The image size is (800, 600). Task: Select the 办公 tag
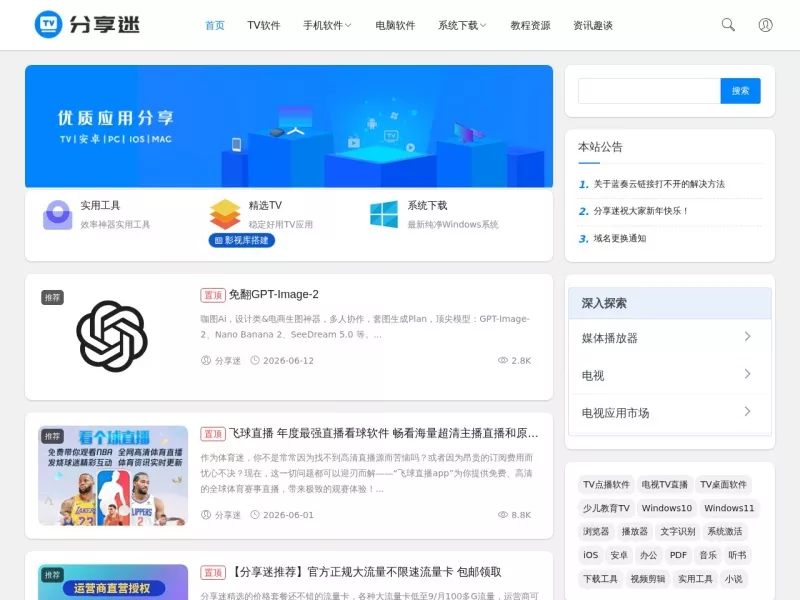coord(648,555)
